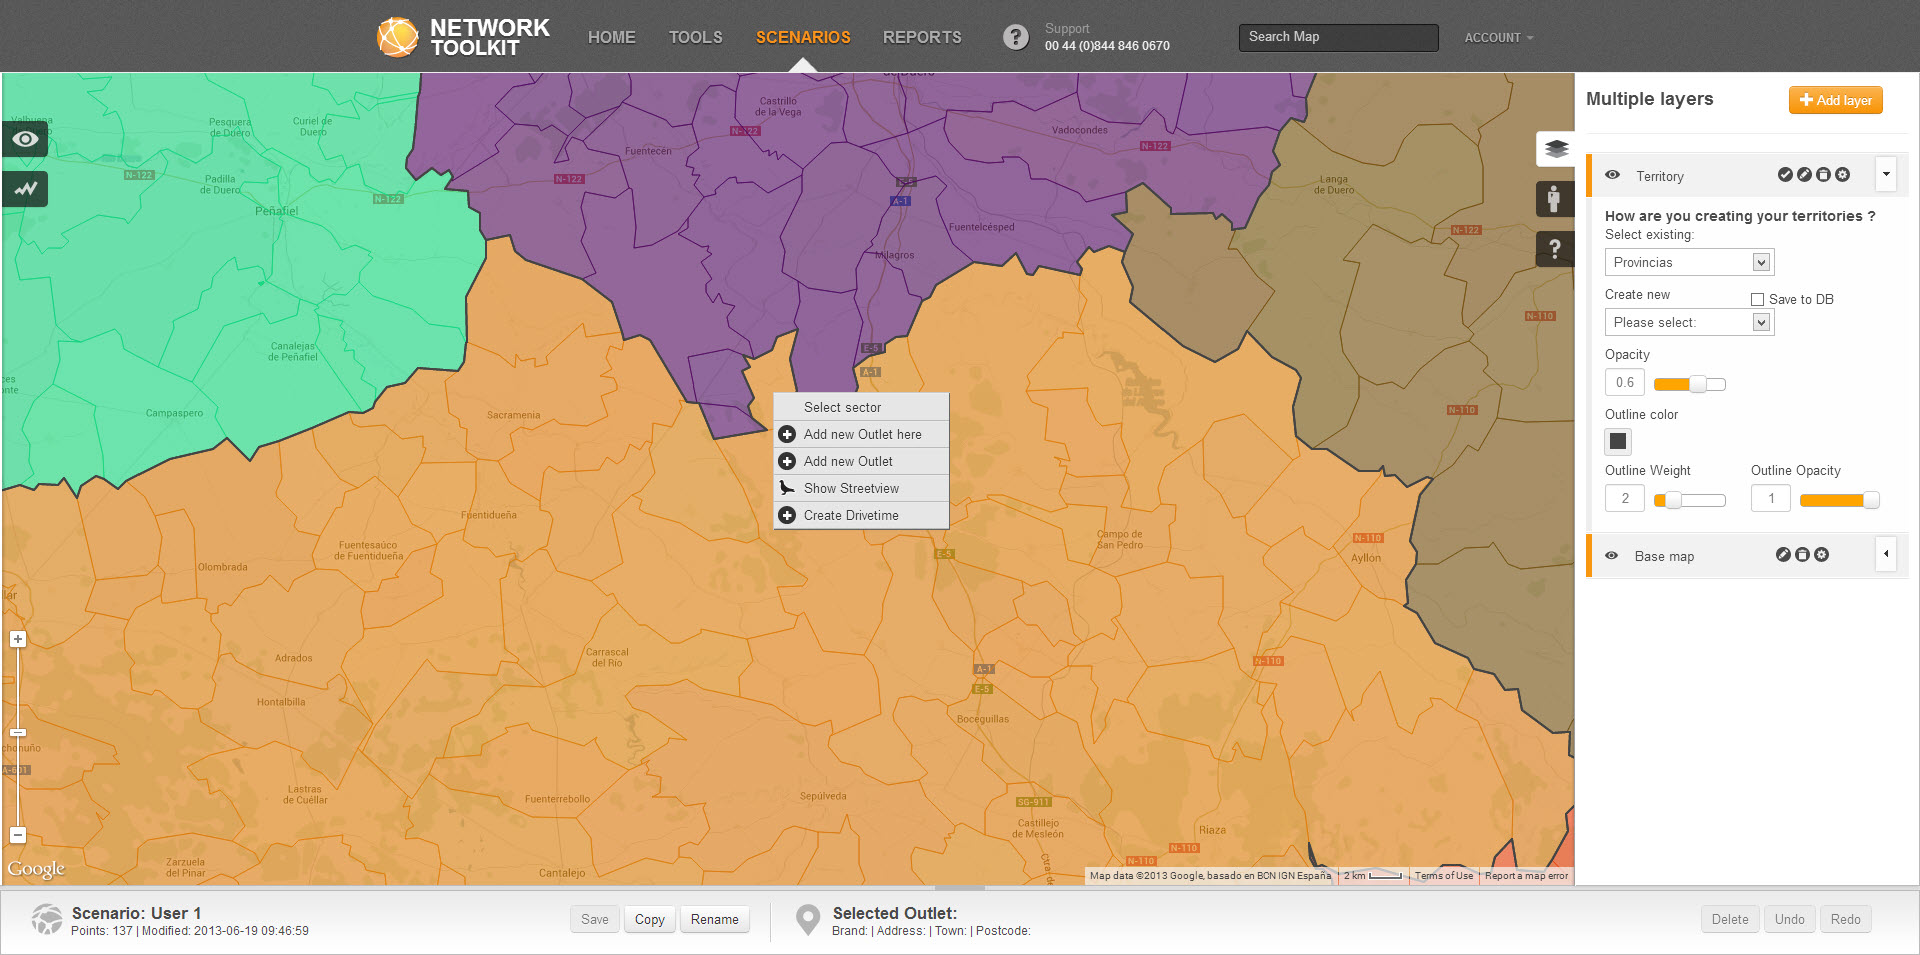
Task: Open the chart graph tool on map
Action: 25,188
